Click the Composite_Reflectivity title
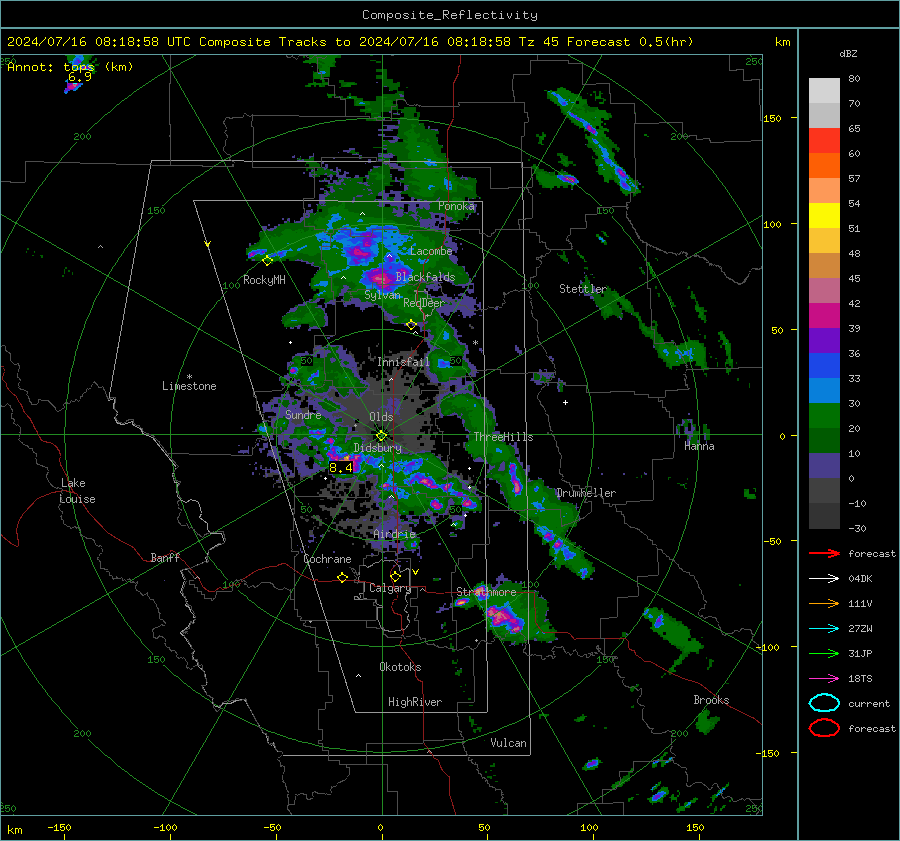 click(449, 15)
